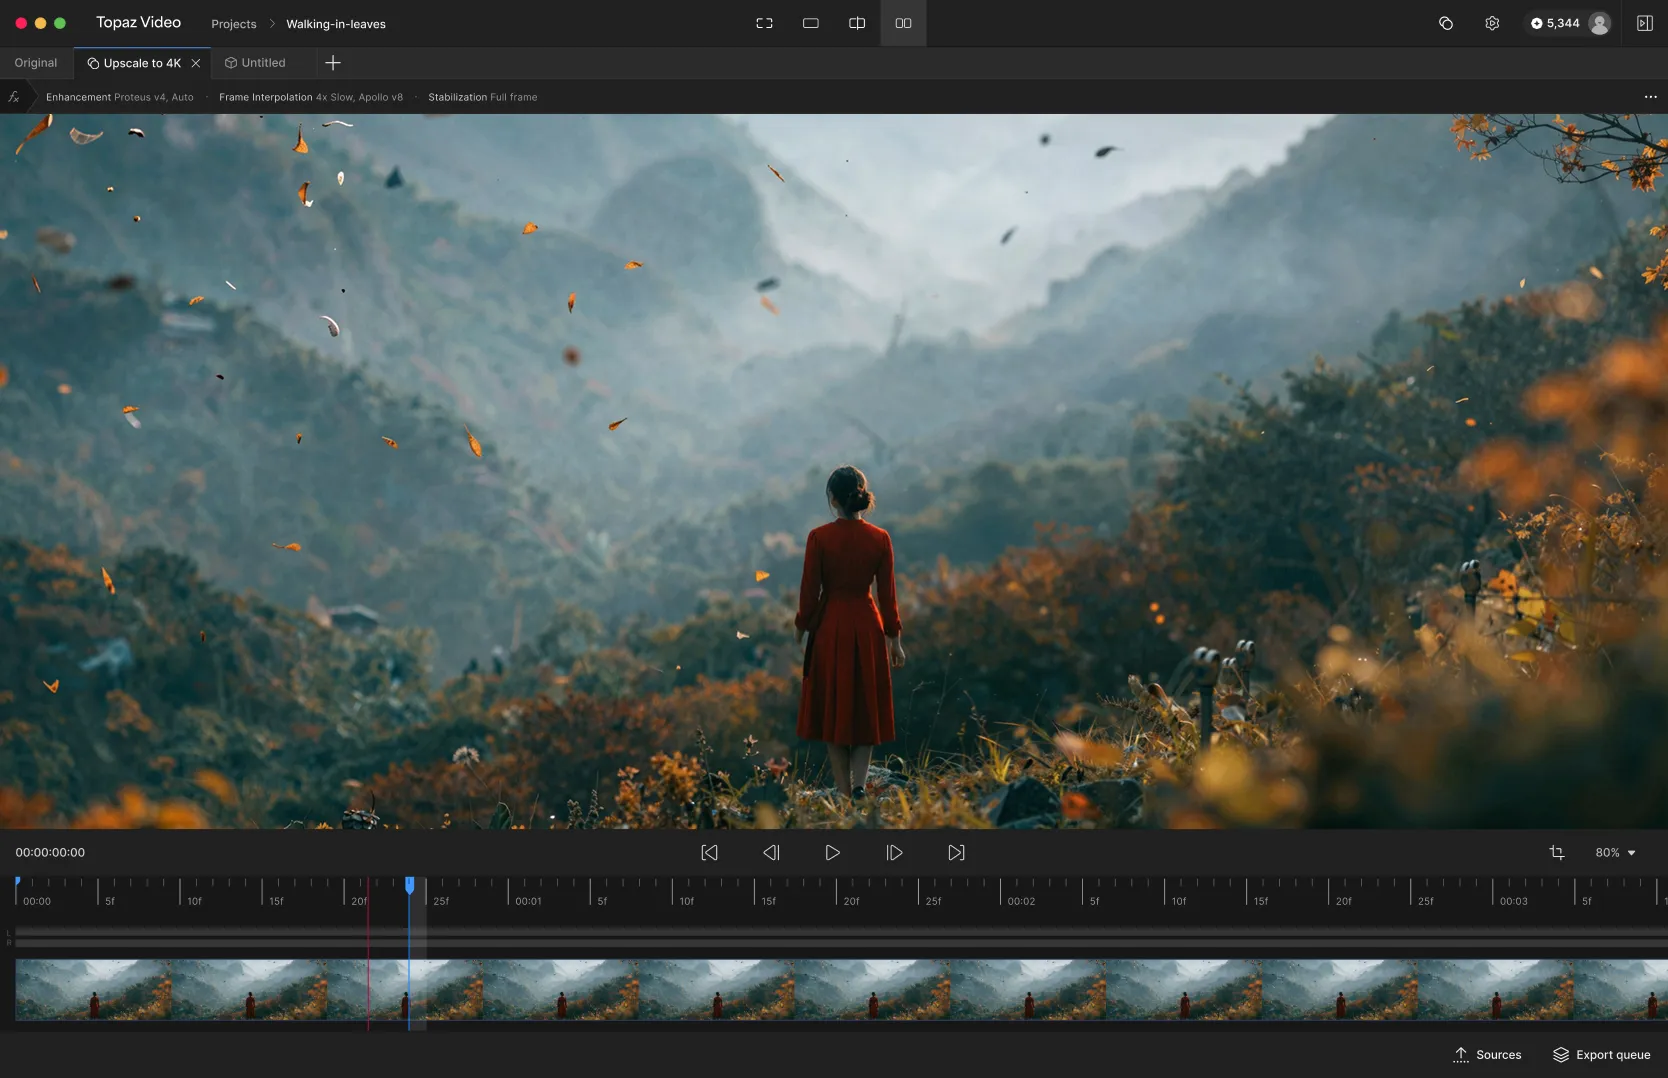Open user account avatar
This screenshot has height=1078, width=1668.
[1600, 23]
